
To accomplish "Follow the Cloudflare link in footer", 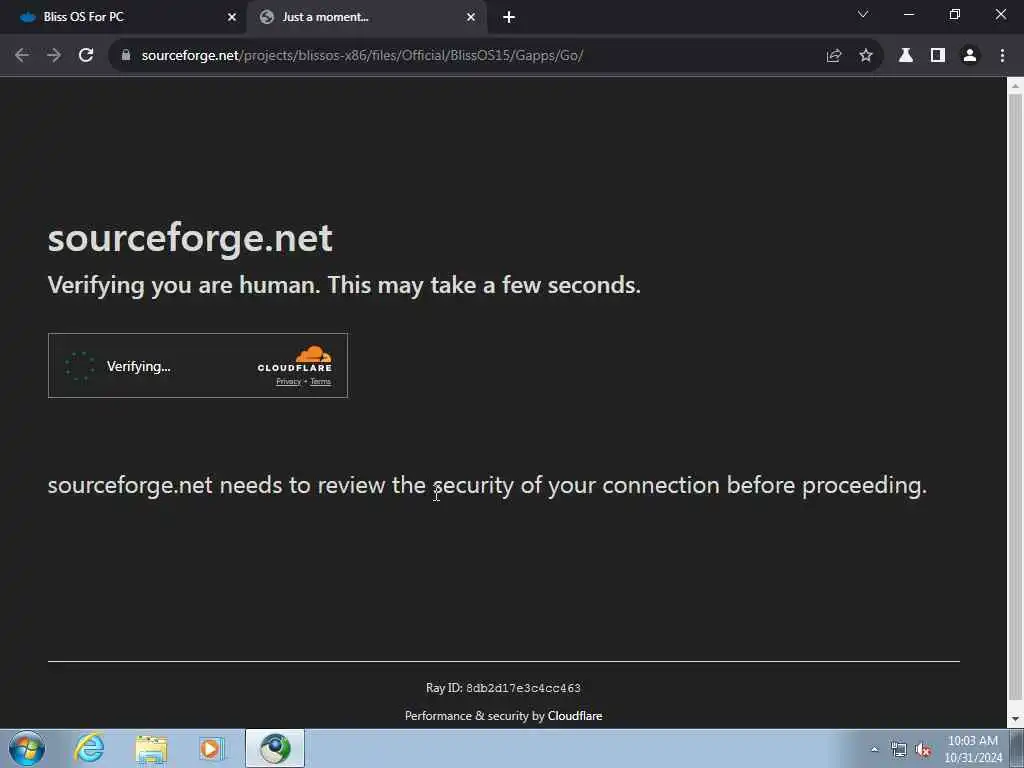I will click(575, 716).
